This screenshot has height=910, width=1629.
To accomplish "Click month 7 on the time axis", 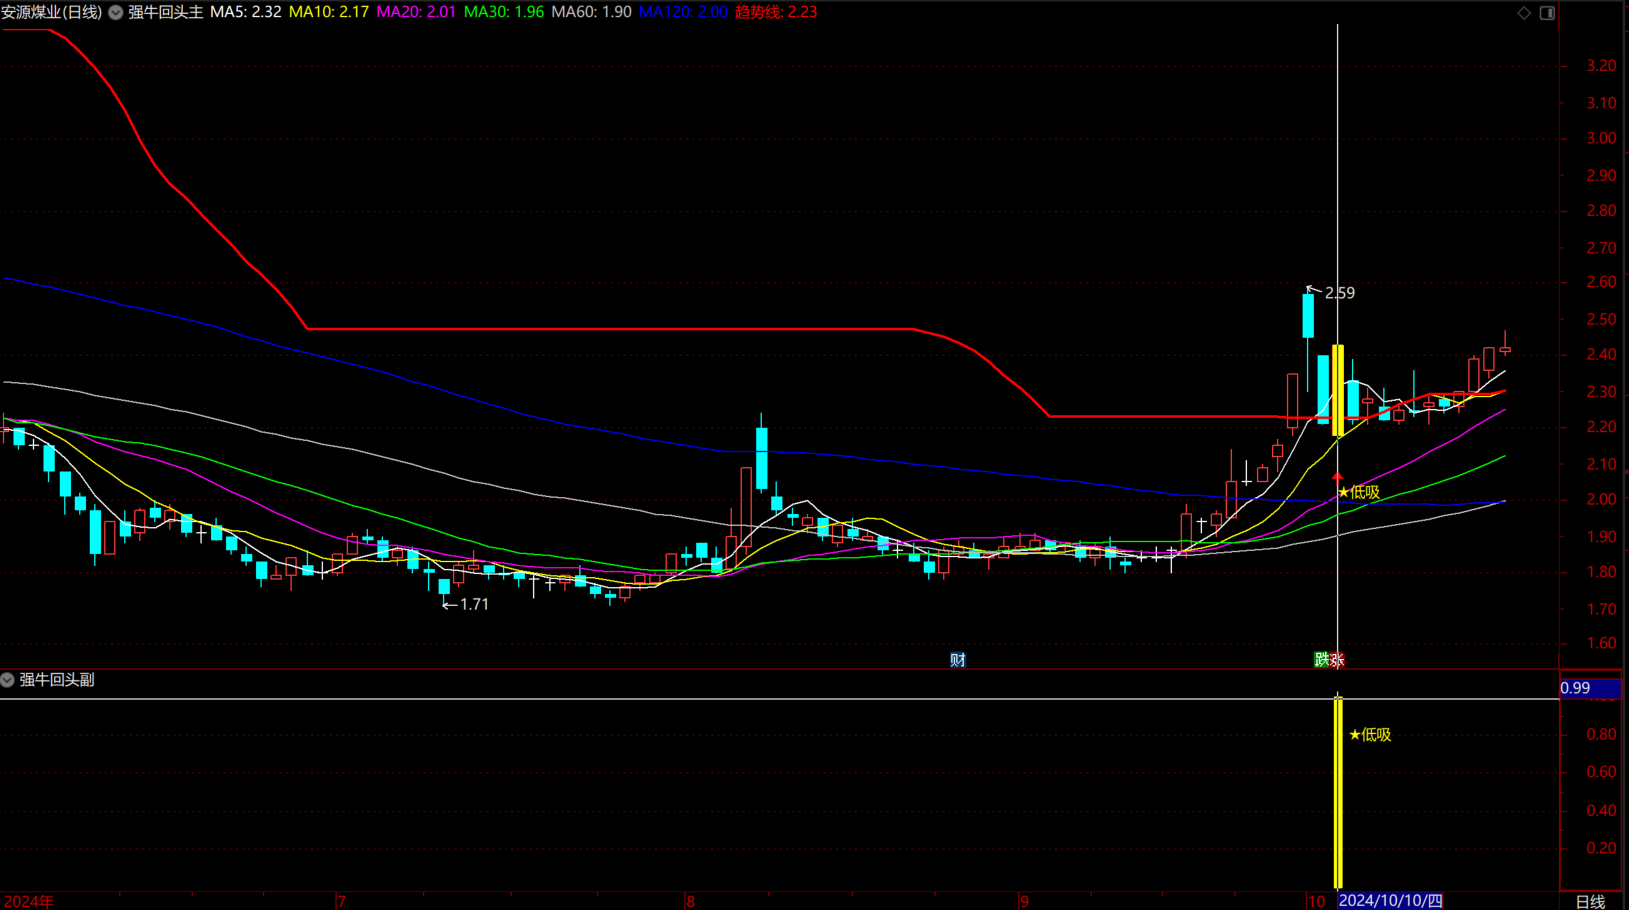I will (x=342, y=902).
